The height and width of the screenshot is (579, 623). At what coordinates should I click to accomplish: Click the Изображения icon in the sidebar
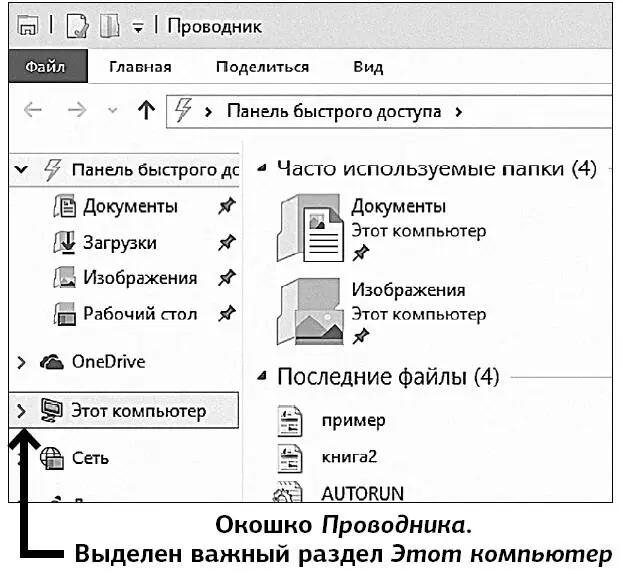pos(64,277)
